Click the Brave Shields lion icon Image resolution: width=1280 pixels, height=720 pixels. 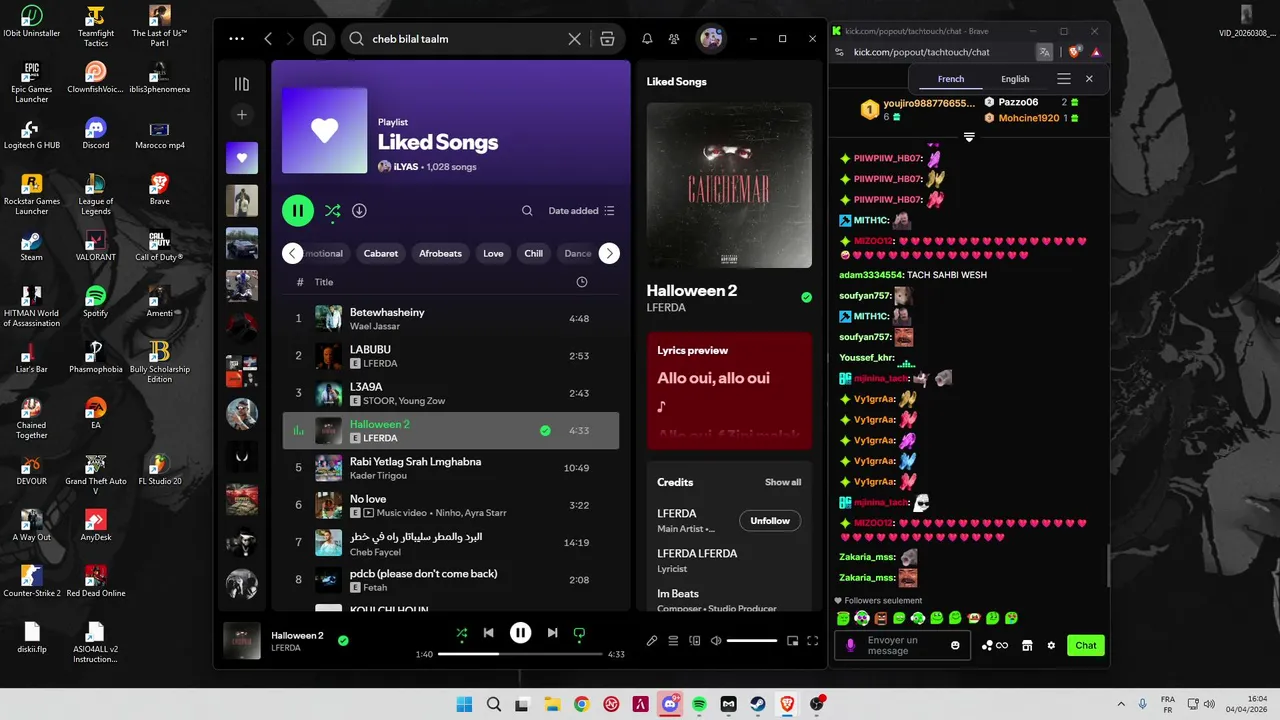pyautogui.click(x=1076, y=52)
